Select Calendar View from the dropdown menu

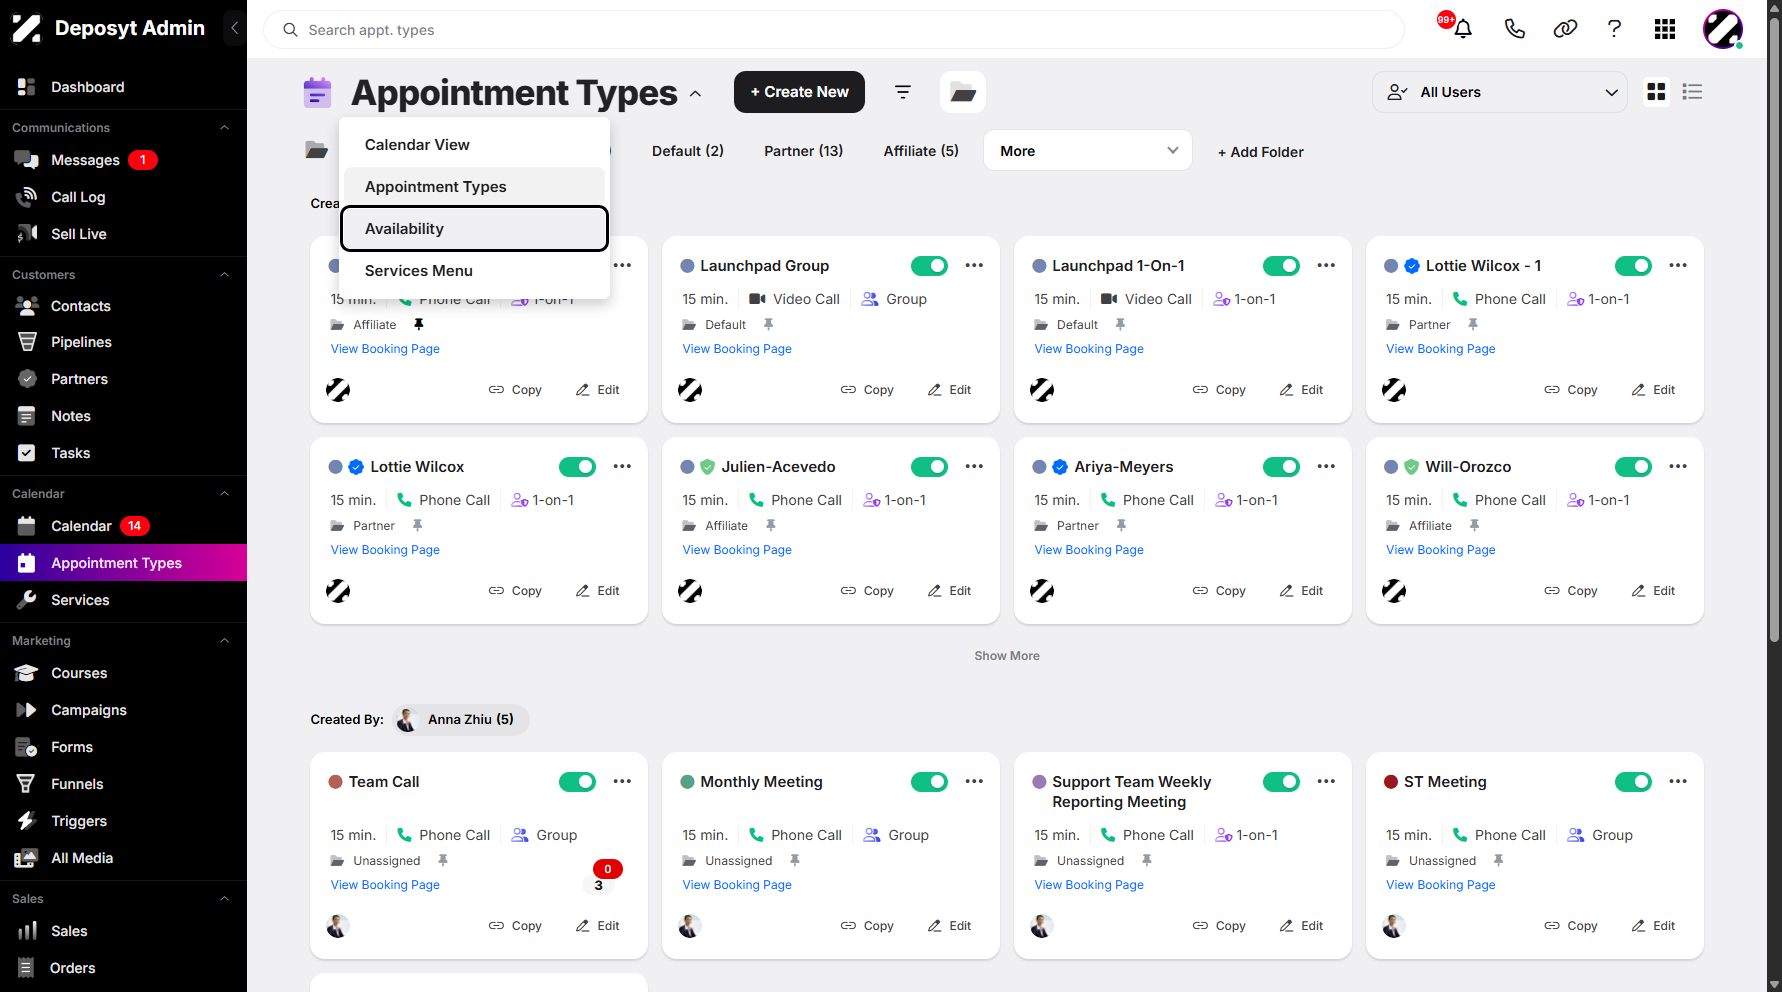coord(474,145)
